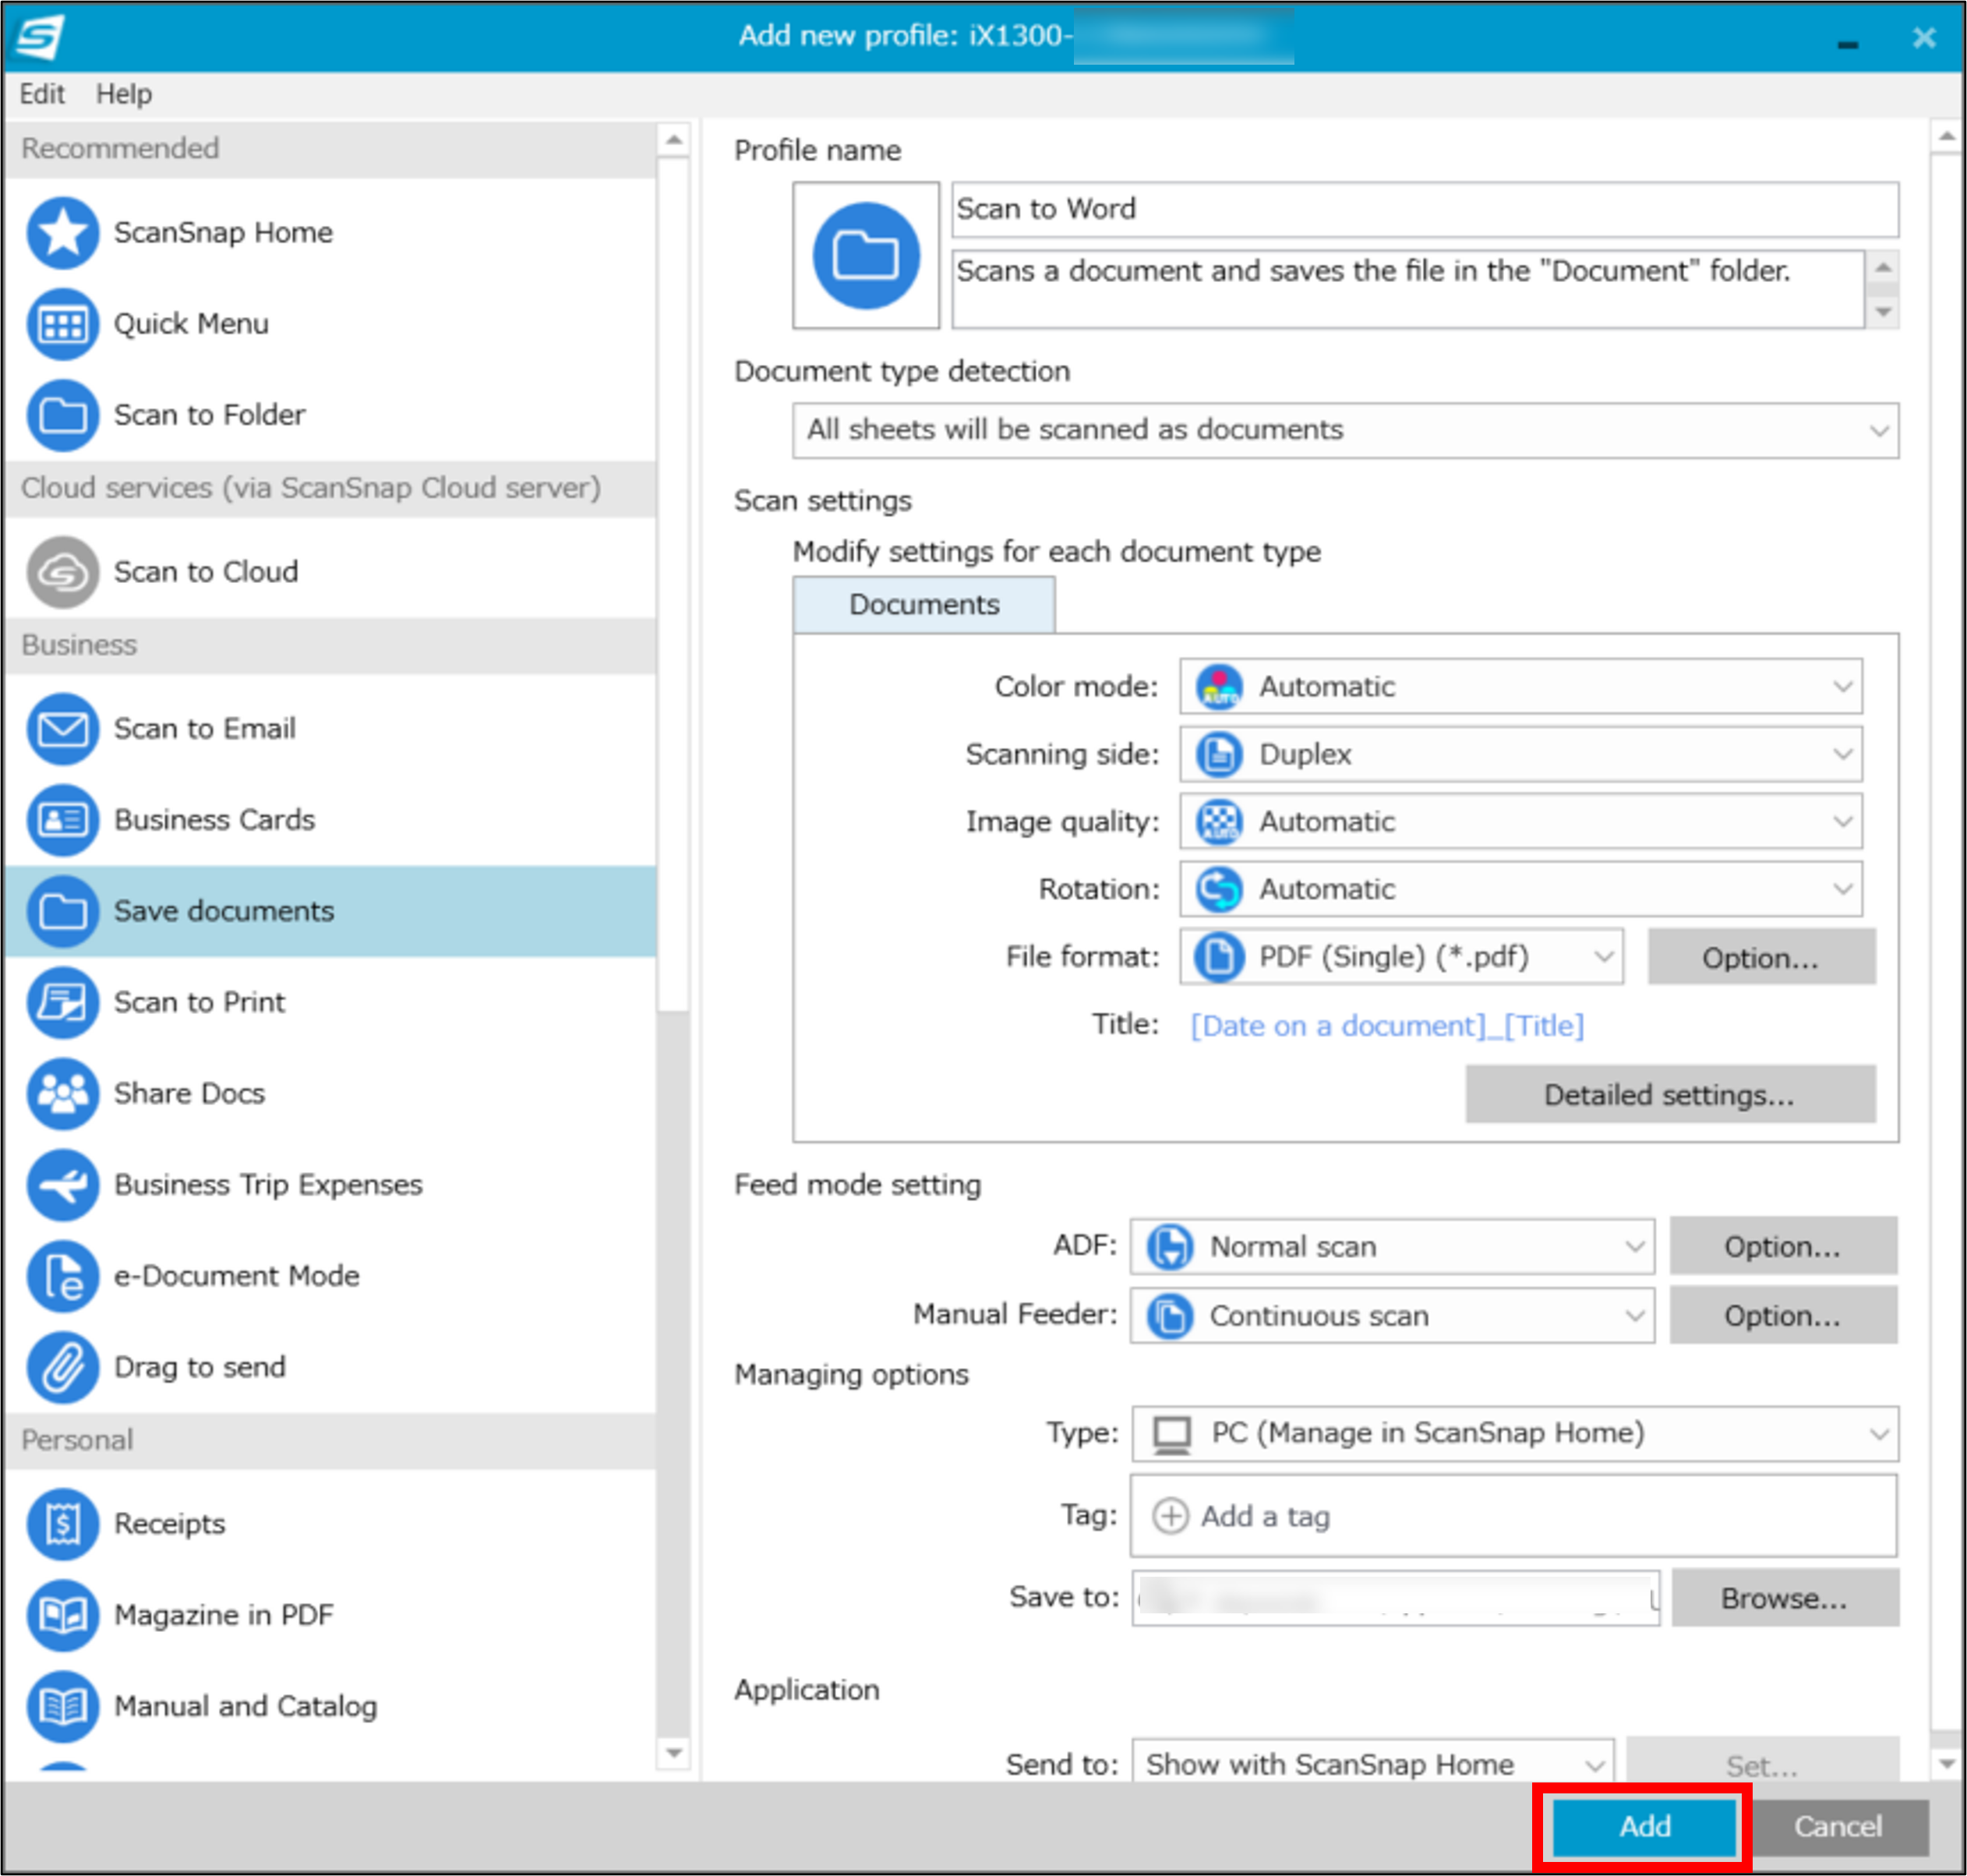Choose the Scan to Print icon
The height and width of the screenshot is (1876, 1967).
[62, 1002]
